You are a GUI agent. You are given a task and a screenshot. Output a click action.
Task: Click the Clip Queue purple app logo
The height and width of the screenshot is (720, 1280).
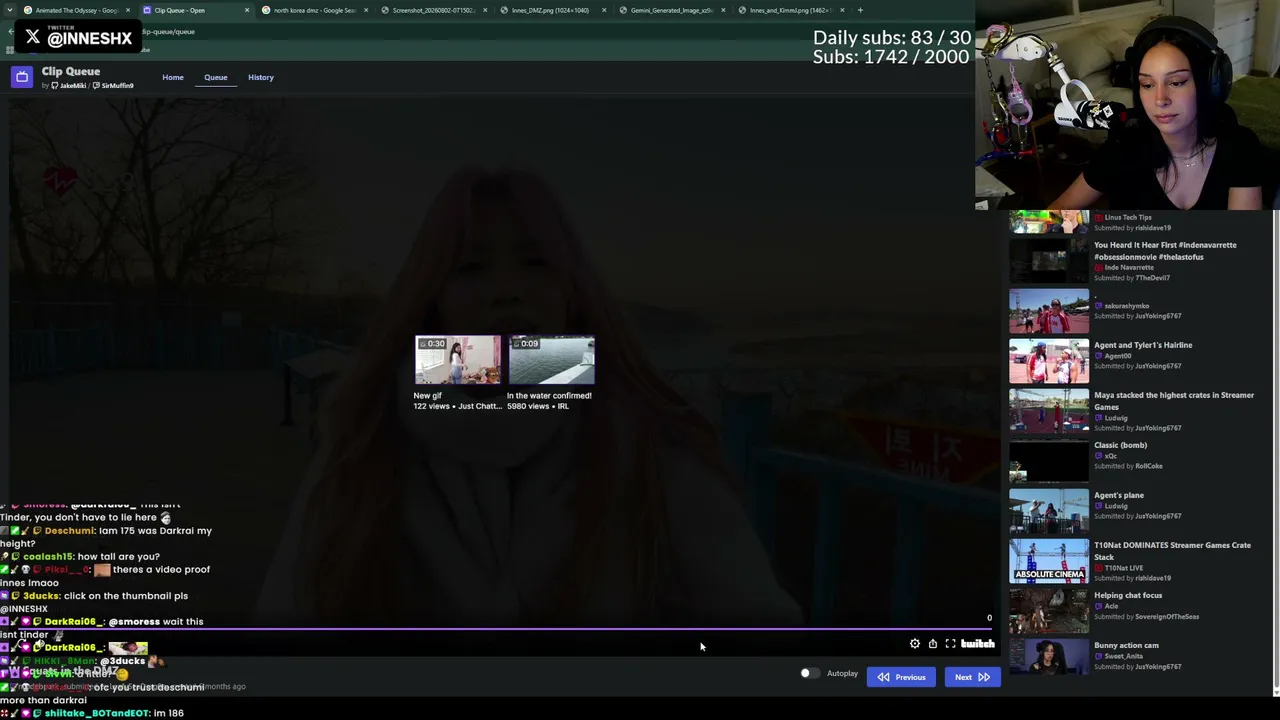[22, 77]
